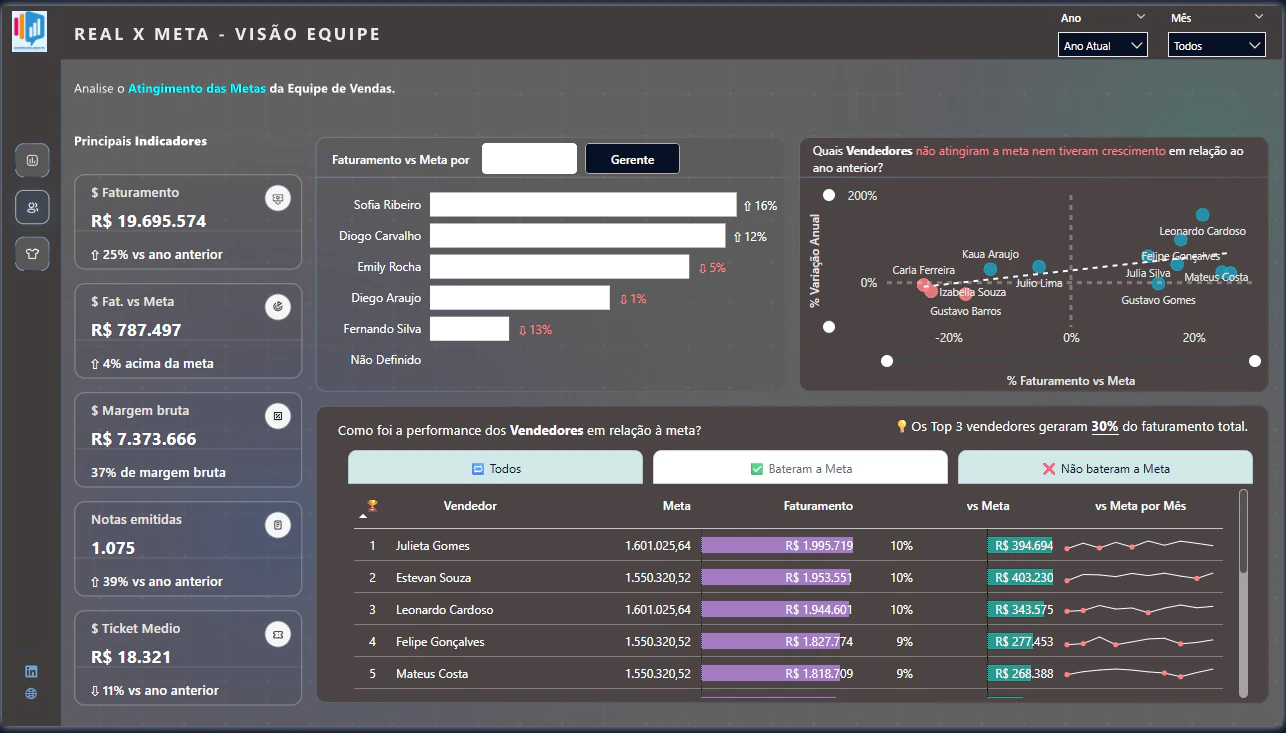Click Diogo Carvalho's bar in chart
This screenshot has height=733, width=1286.
click(x=577, y=236)
